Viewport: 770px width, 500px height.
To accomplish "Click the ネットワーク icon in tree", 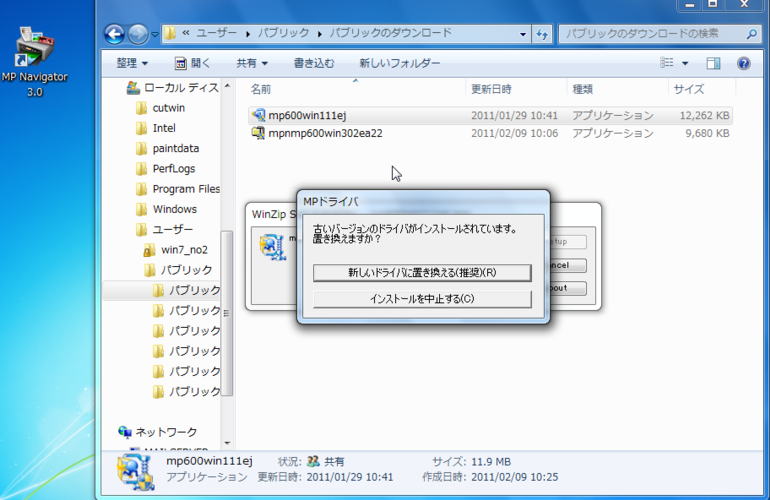I will coord(125,432).
